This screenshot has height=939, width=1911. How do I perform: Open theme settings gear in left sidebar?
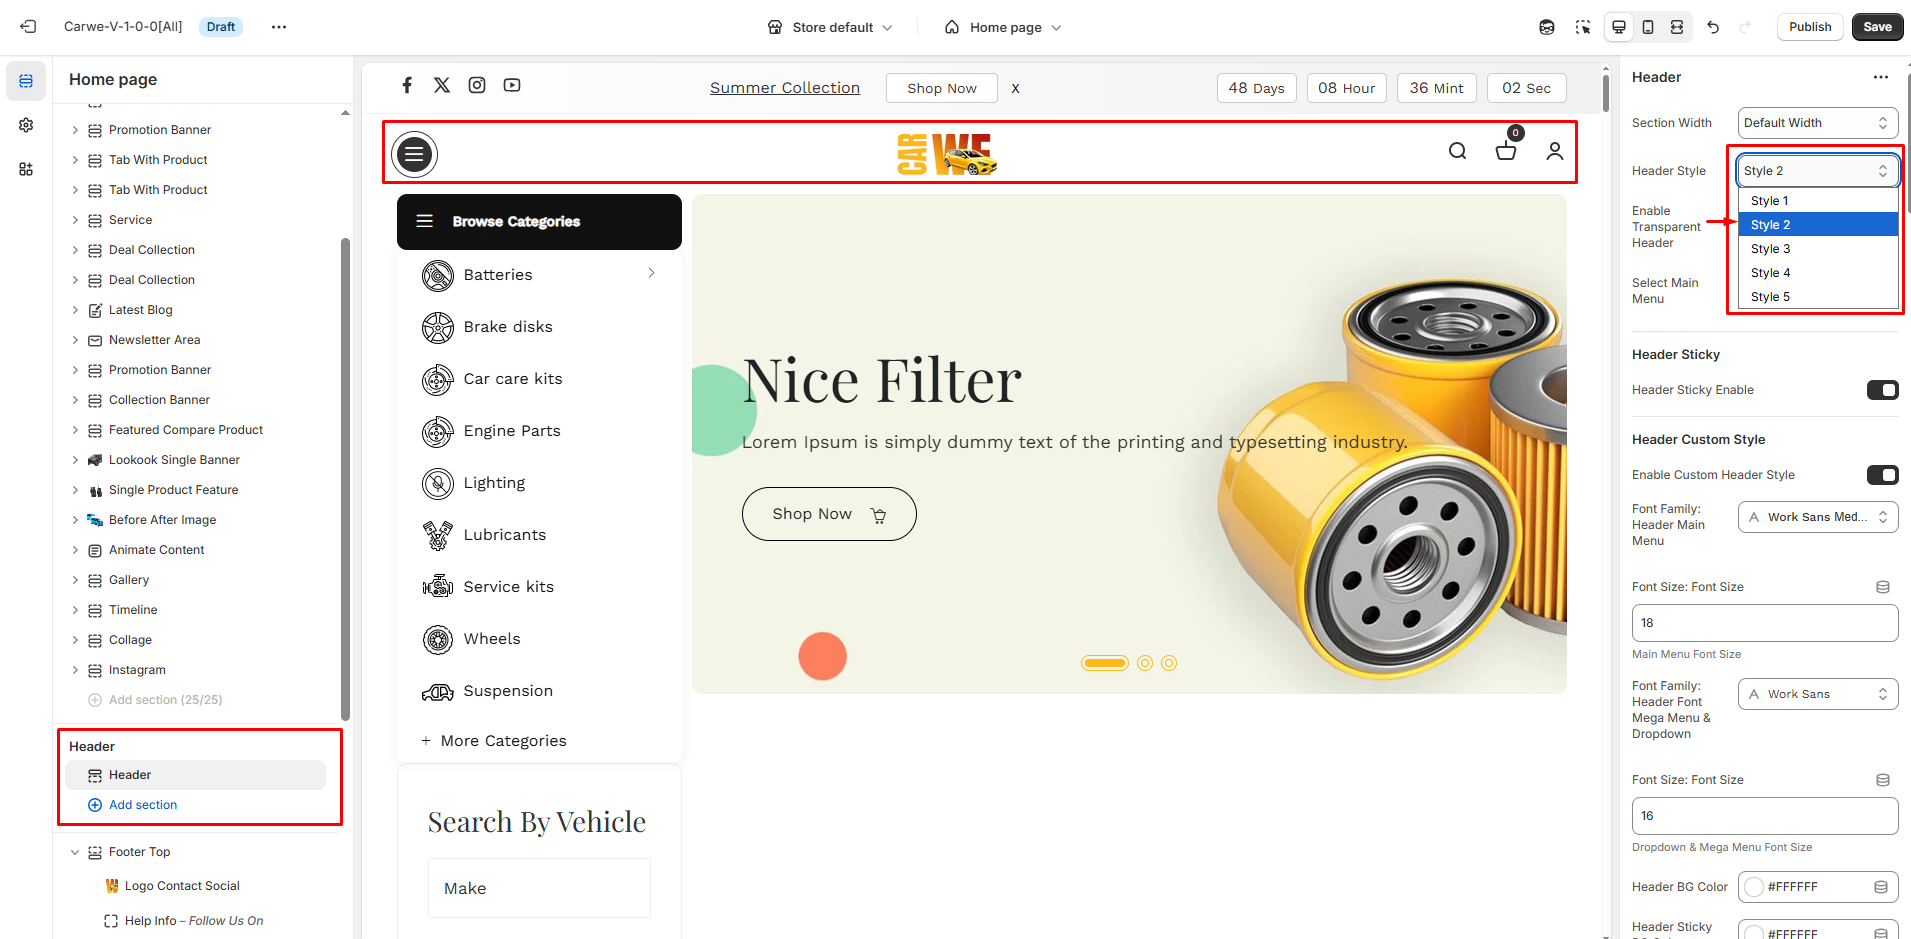(26, 125)
